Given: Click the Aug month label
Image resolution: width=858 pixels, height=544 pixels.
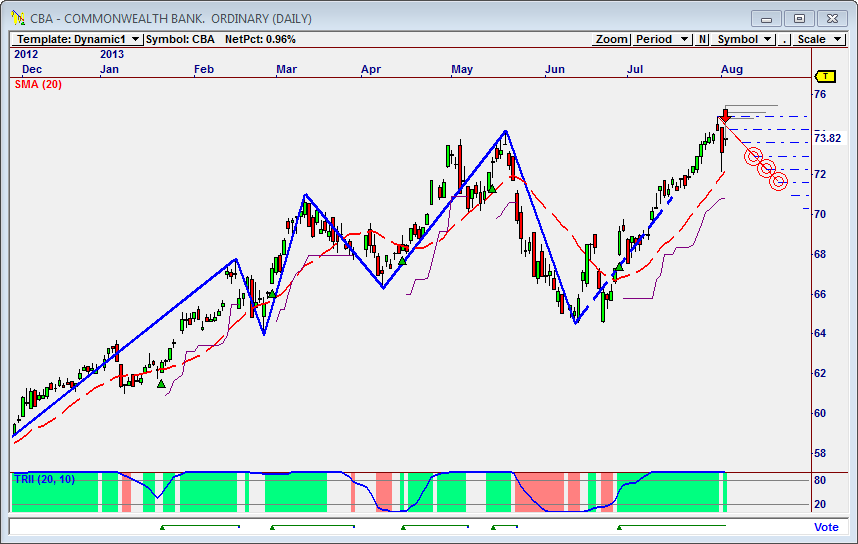Looking at the screenshot, I should 732,70.
